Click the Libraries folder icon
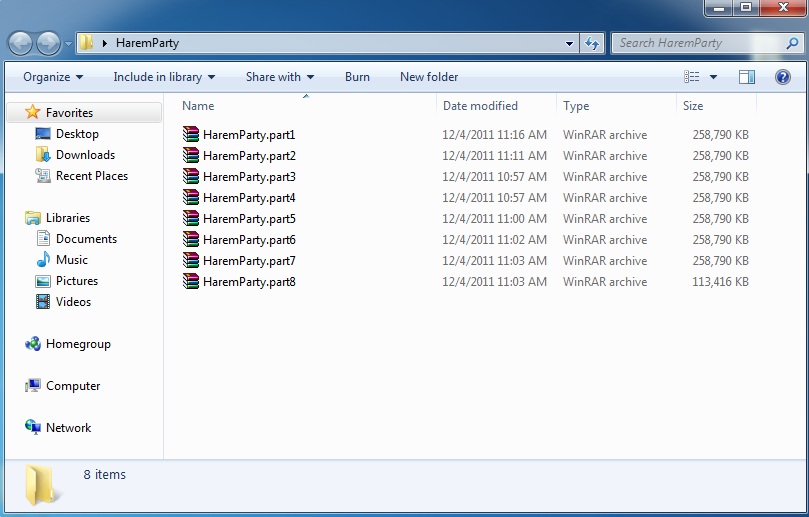Viewport: 809px width, 517px height. (x=33, y=218)
